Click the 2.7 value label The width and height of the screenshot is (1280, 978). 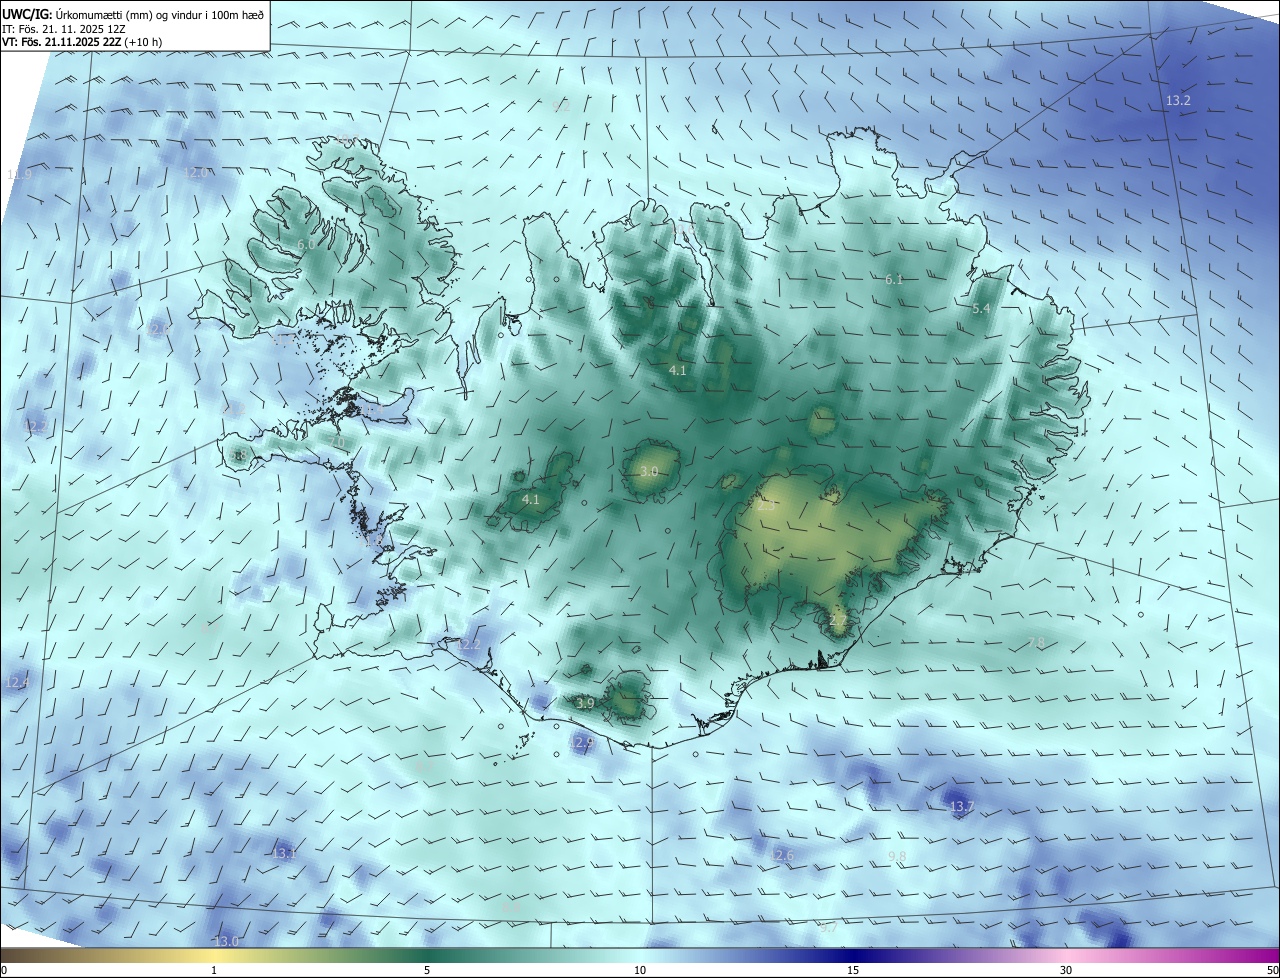(838, 621)
